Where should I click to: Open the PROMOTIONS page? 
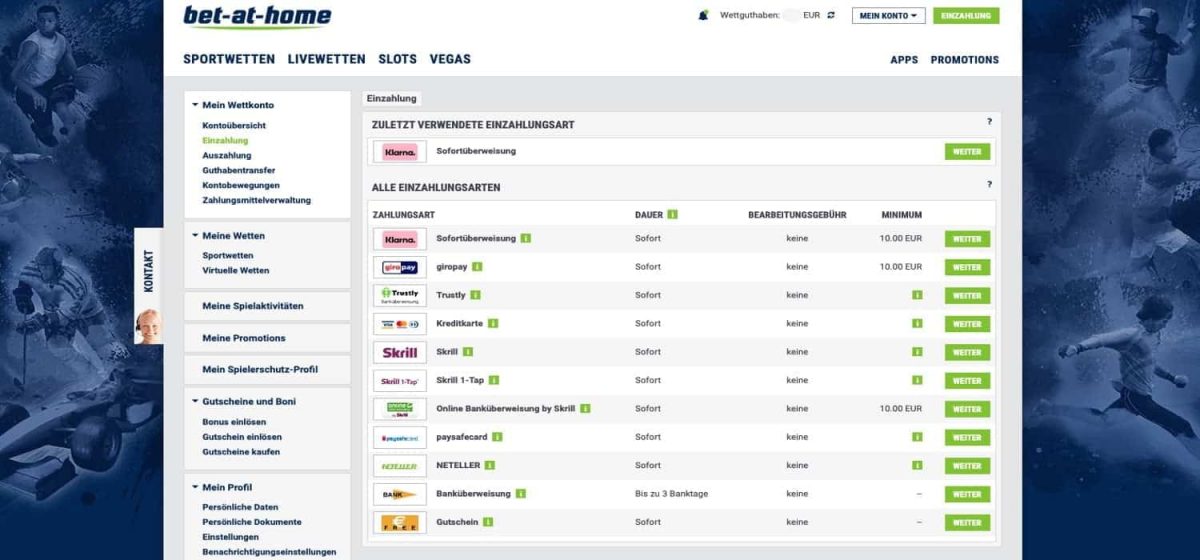(965, 60)
